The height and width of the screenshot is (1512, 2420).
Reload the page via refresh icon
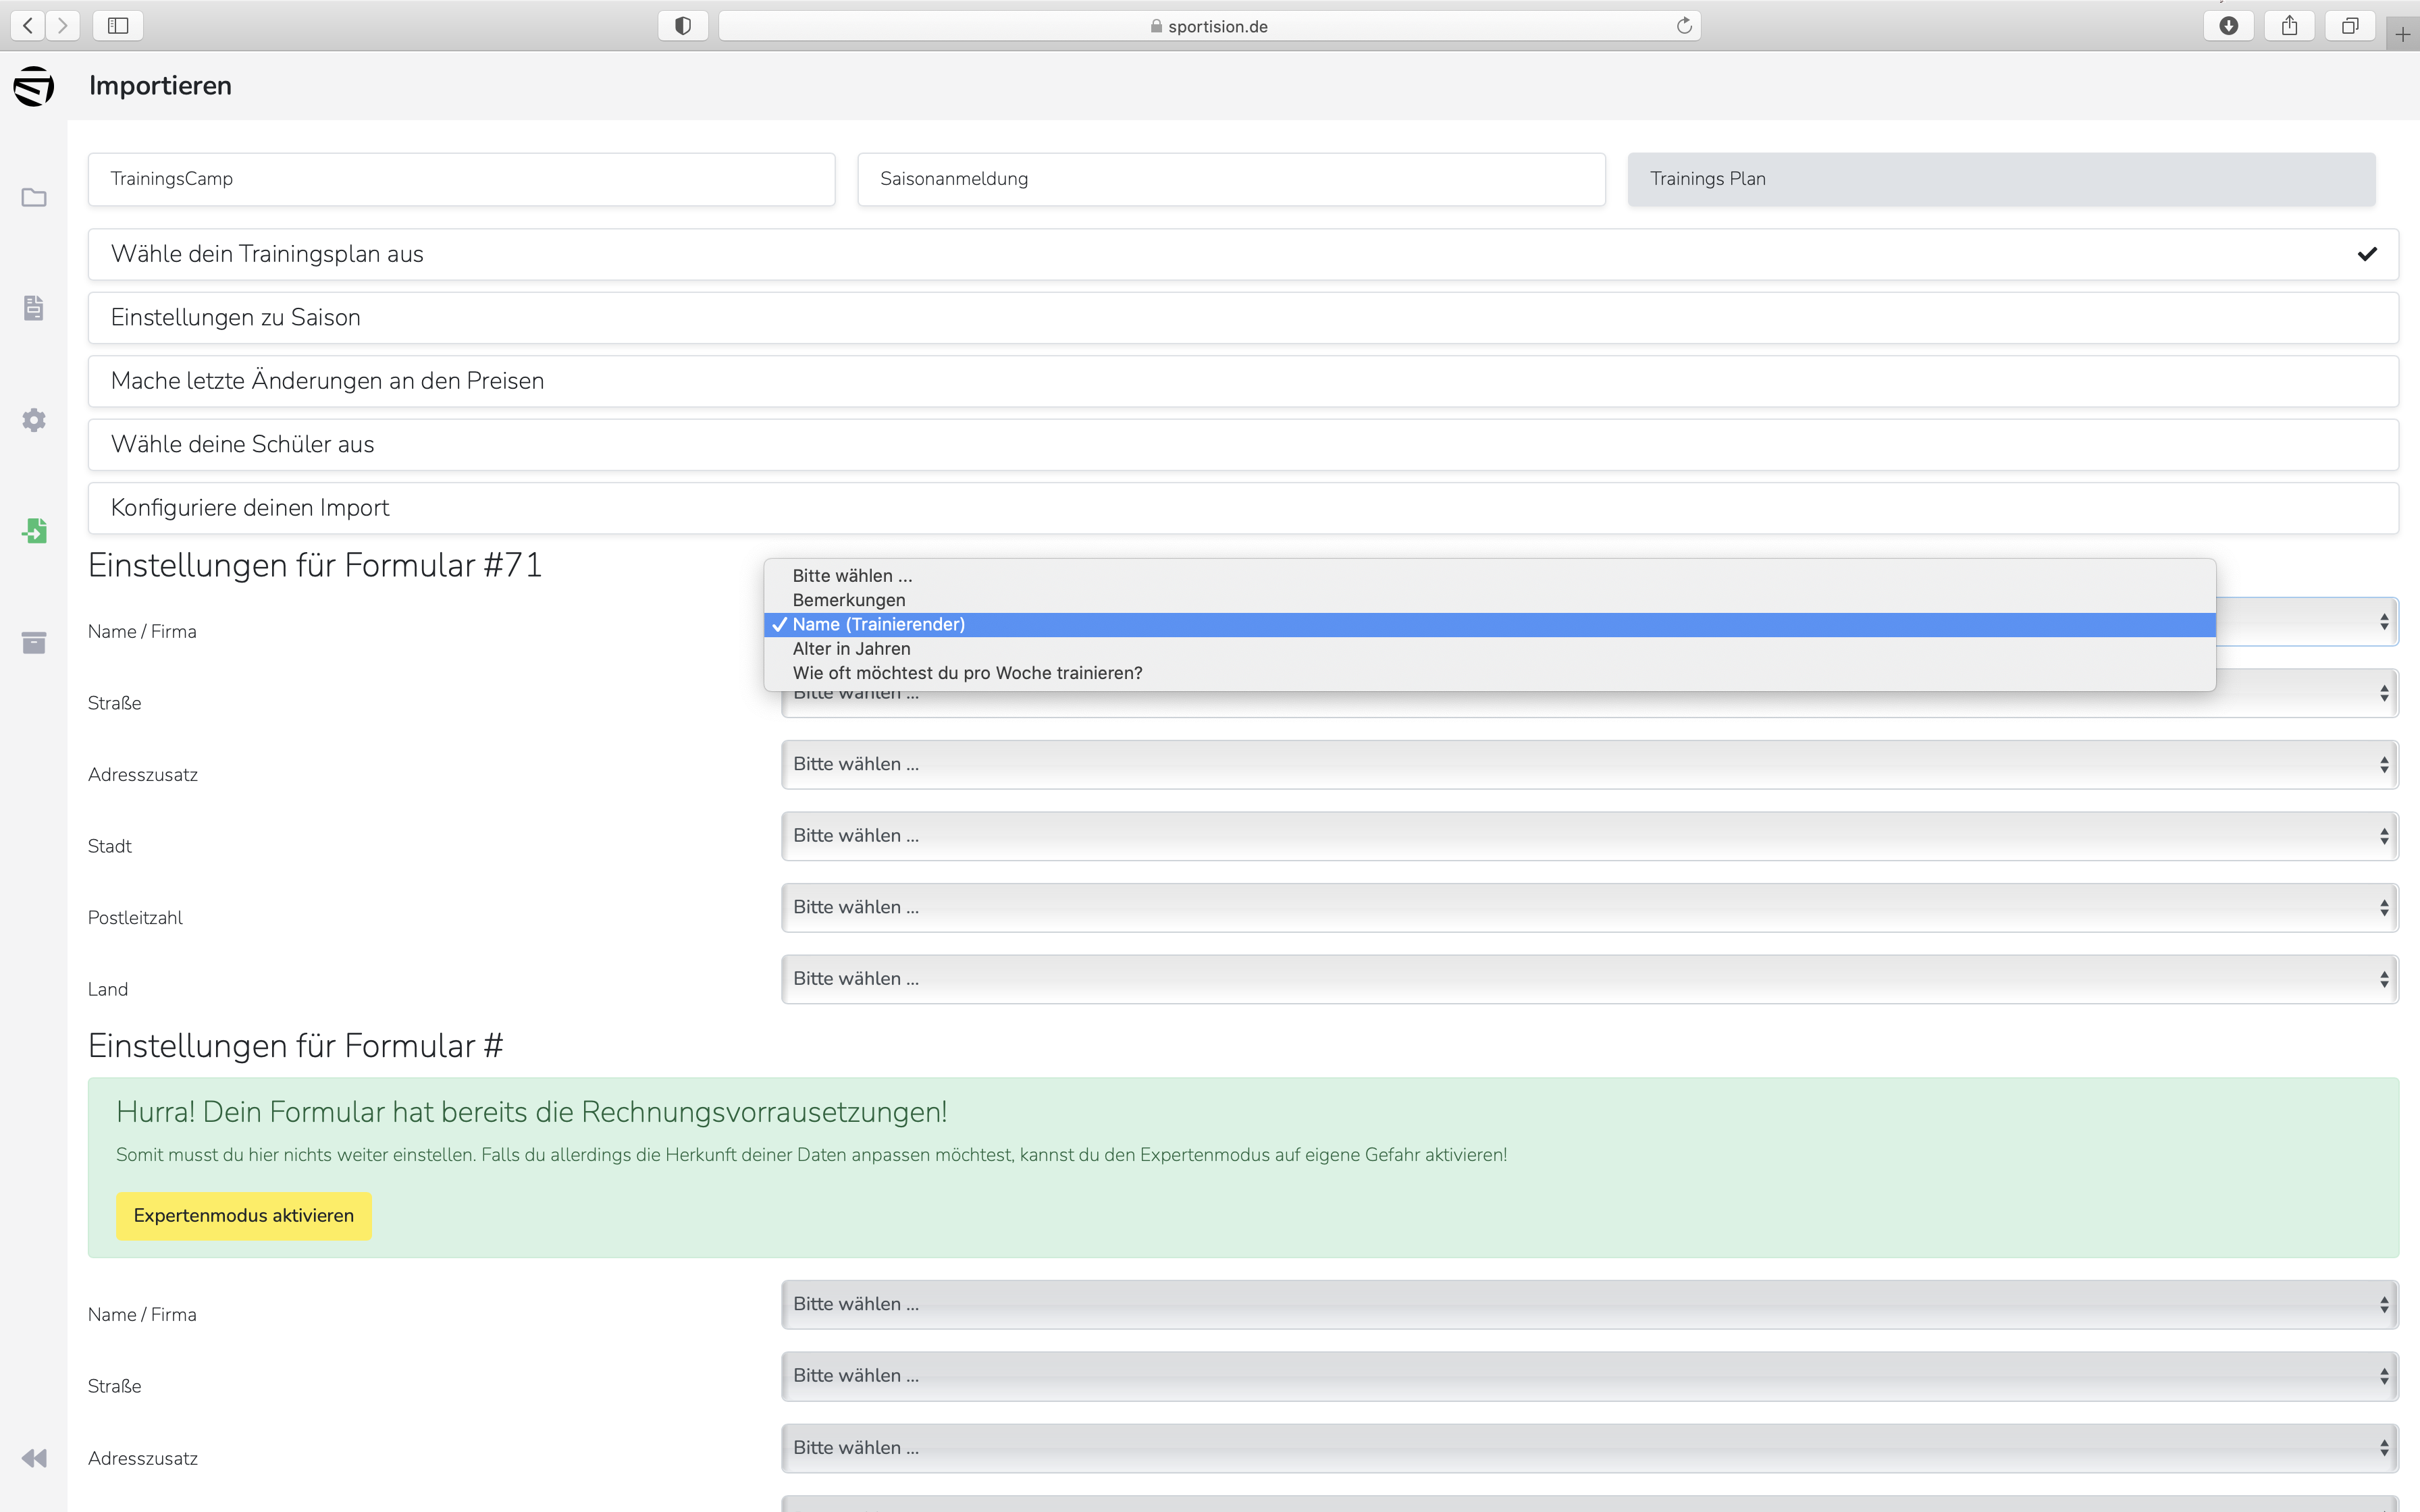coord(1684,25)
